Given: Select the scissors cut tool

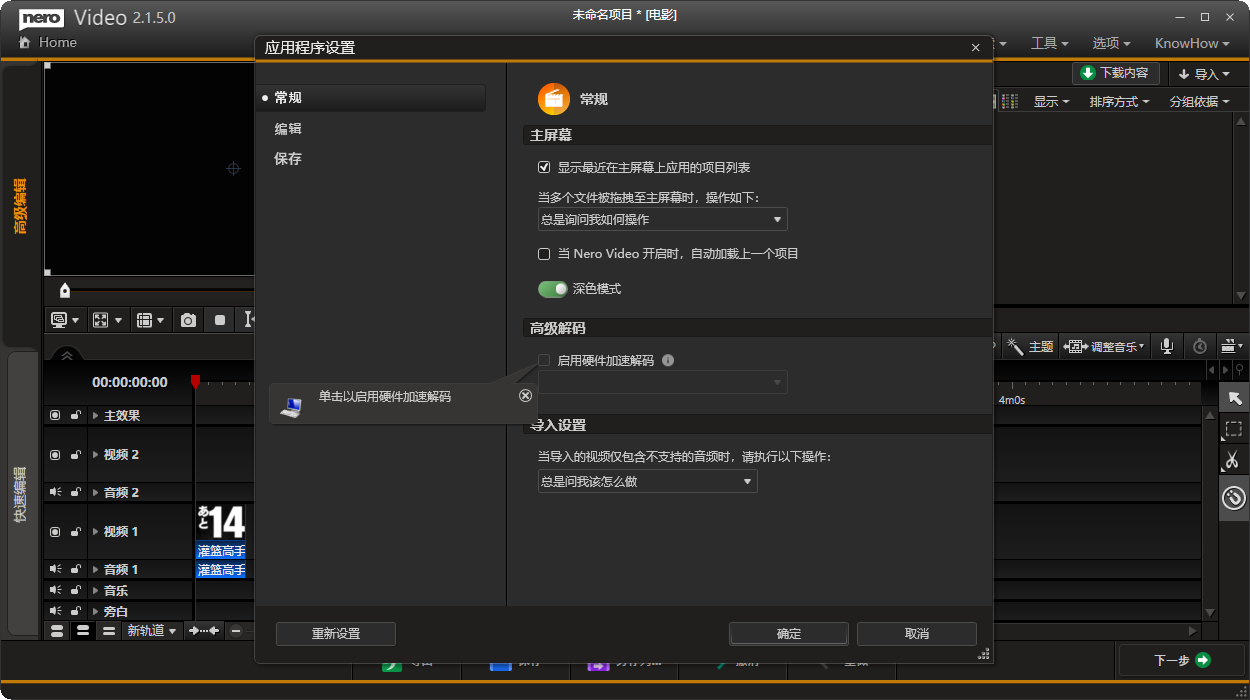Looking at the screenshot, I should 1234,460.
